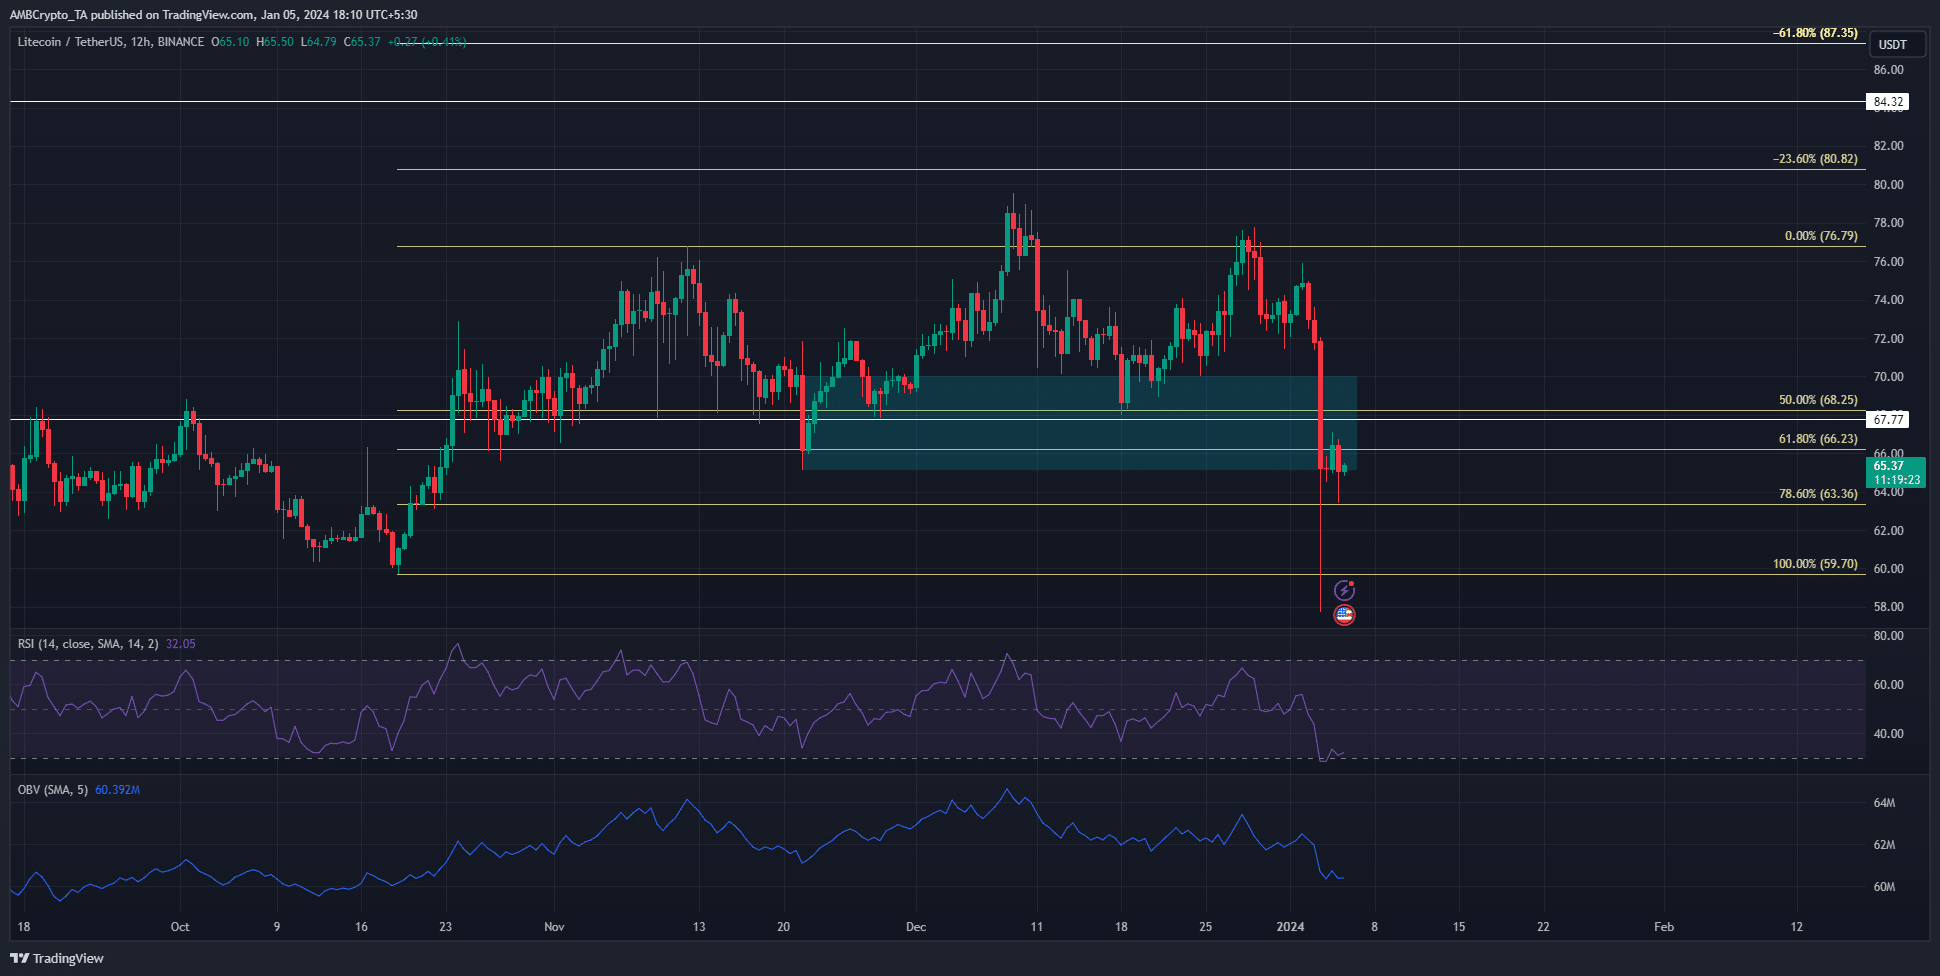Select the -23.60% (80.82) Fibonacci label
Viewport: 1940px width, 976px height.
pos(1815,159)
